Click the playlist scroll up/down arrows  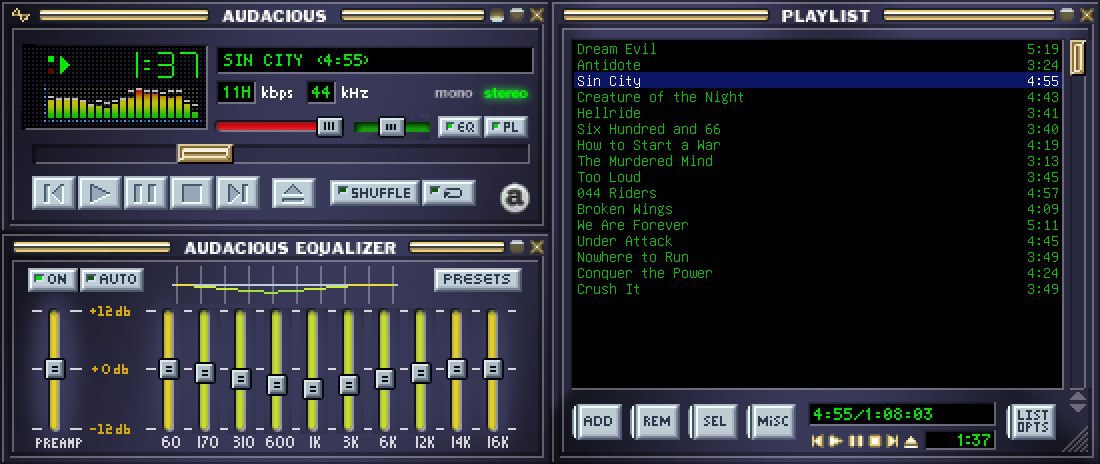[1078, 402]
